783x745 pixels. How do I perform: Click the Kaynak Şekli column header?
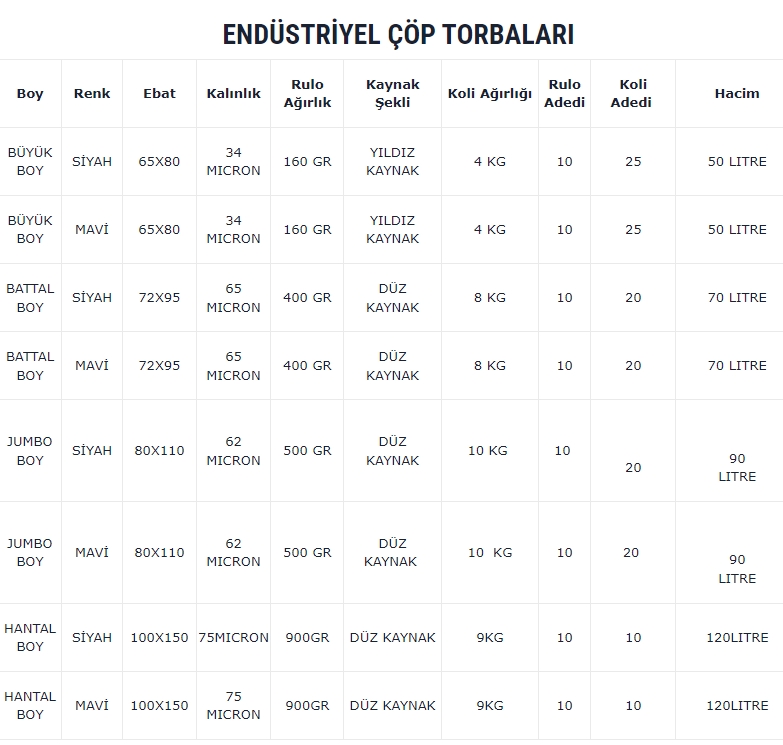pos(392,93)
